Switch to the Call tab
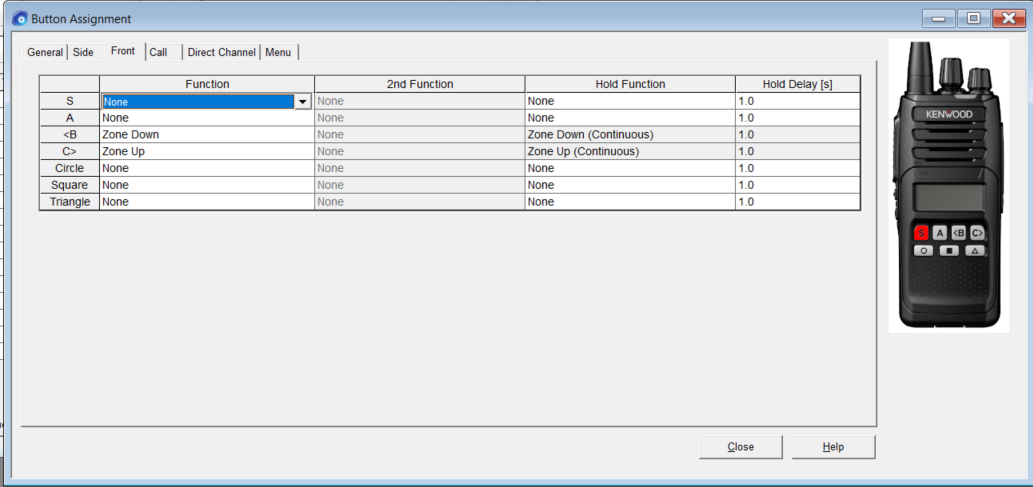 158,53
